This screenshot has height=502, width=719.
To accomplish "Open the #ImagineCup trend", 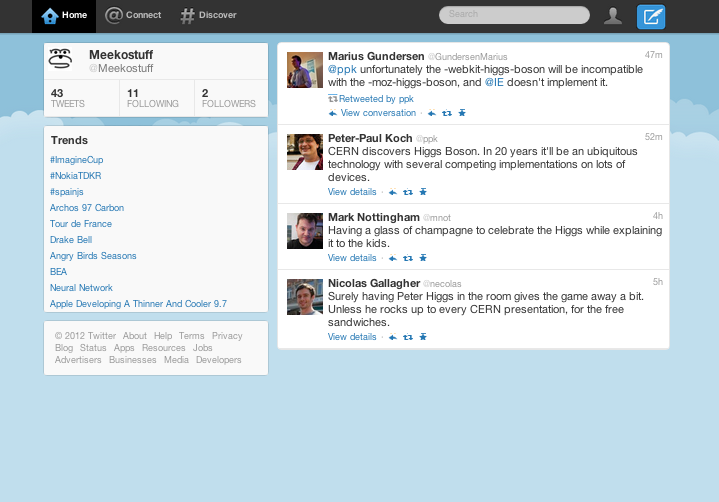I will [x=77, y=160].
